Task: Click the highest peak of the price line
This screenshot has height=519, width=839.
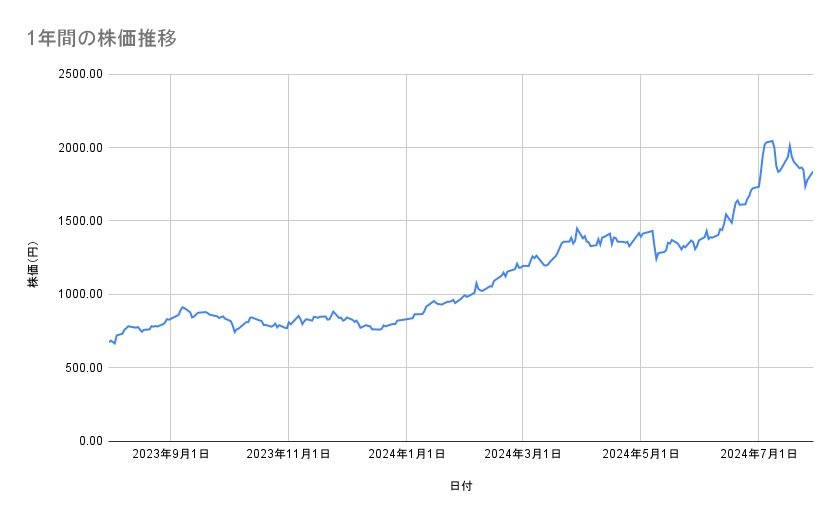Action: tap(772, 141)
